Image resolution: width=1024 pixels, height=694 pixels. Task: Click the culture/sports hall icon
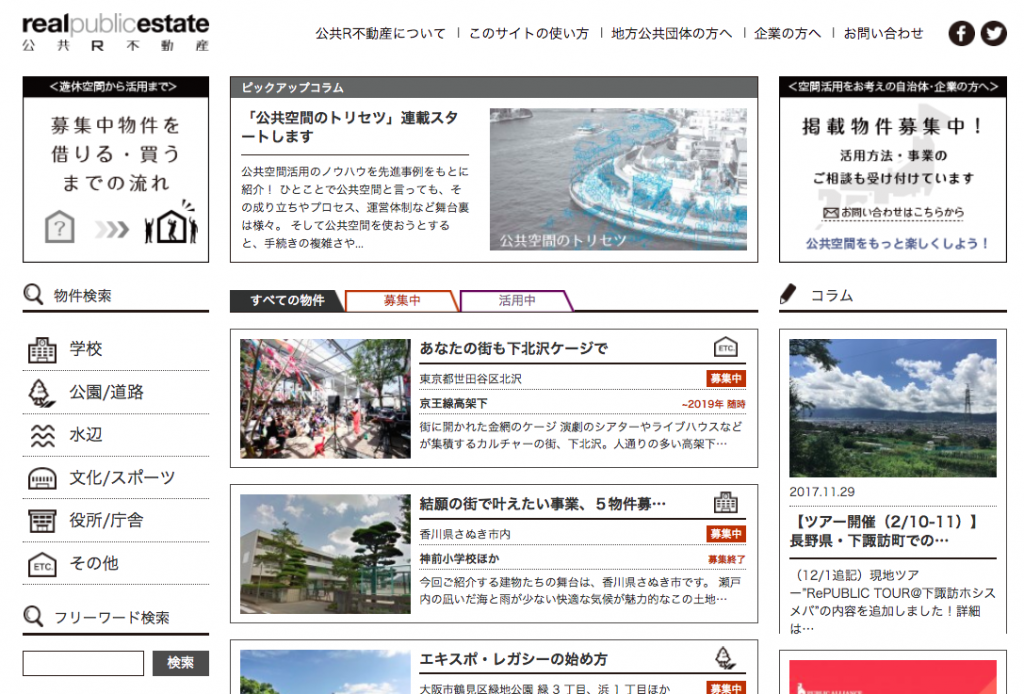(x=42, y=479)
